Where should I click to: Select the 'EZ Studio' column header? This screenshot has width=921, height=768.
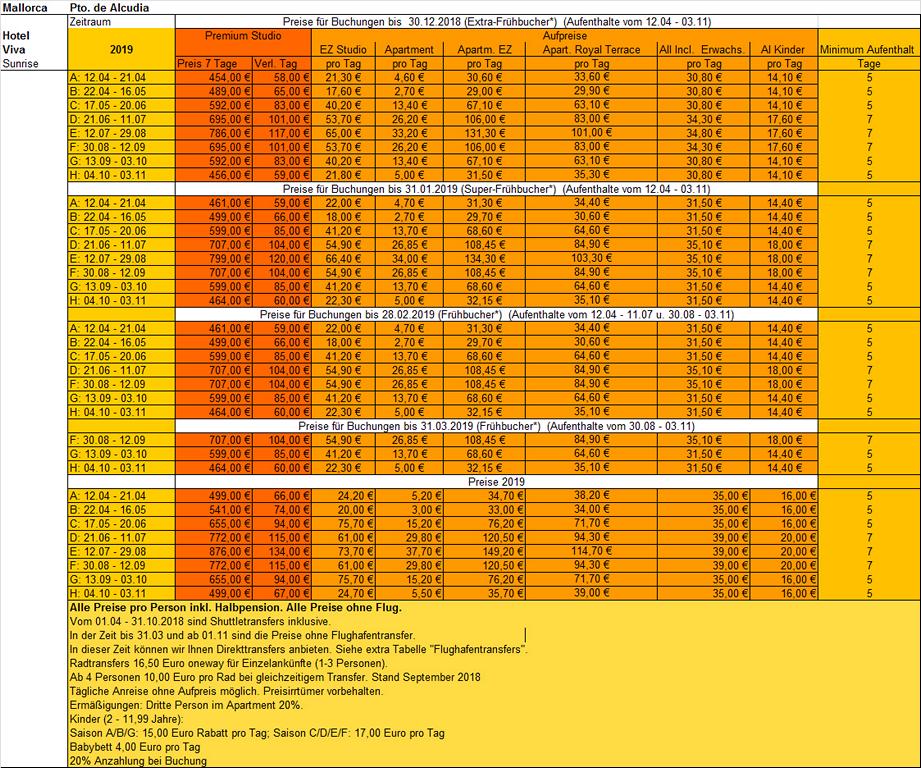343,50
